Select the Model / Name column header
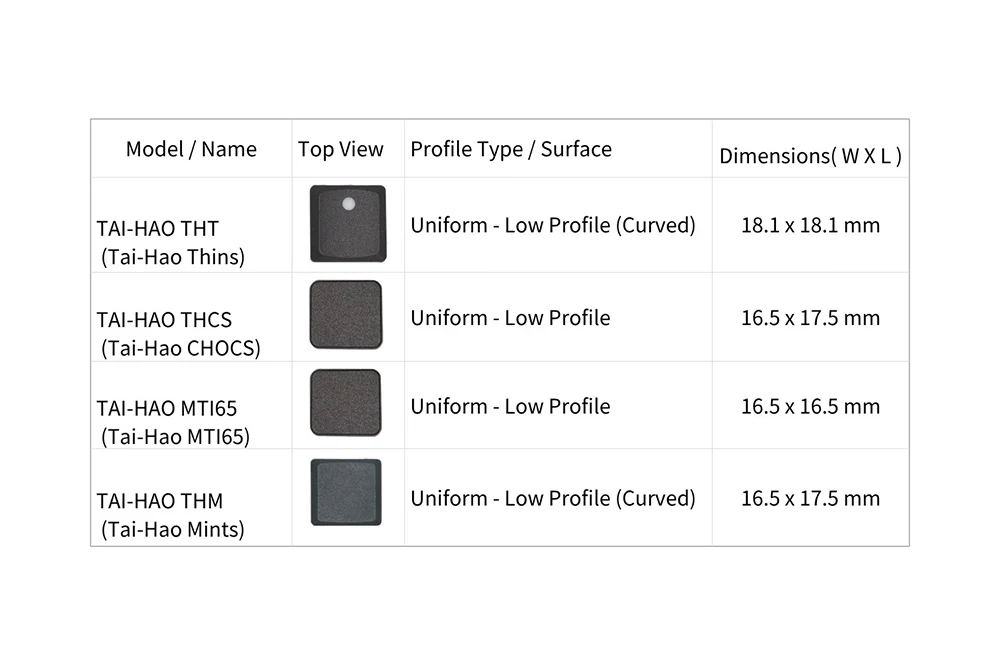Screen dimensions: 1000x666 pyautogui.click(x=191, y=149)
